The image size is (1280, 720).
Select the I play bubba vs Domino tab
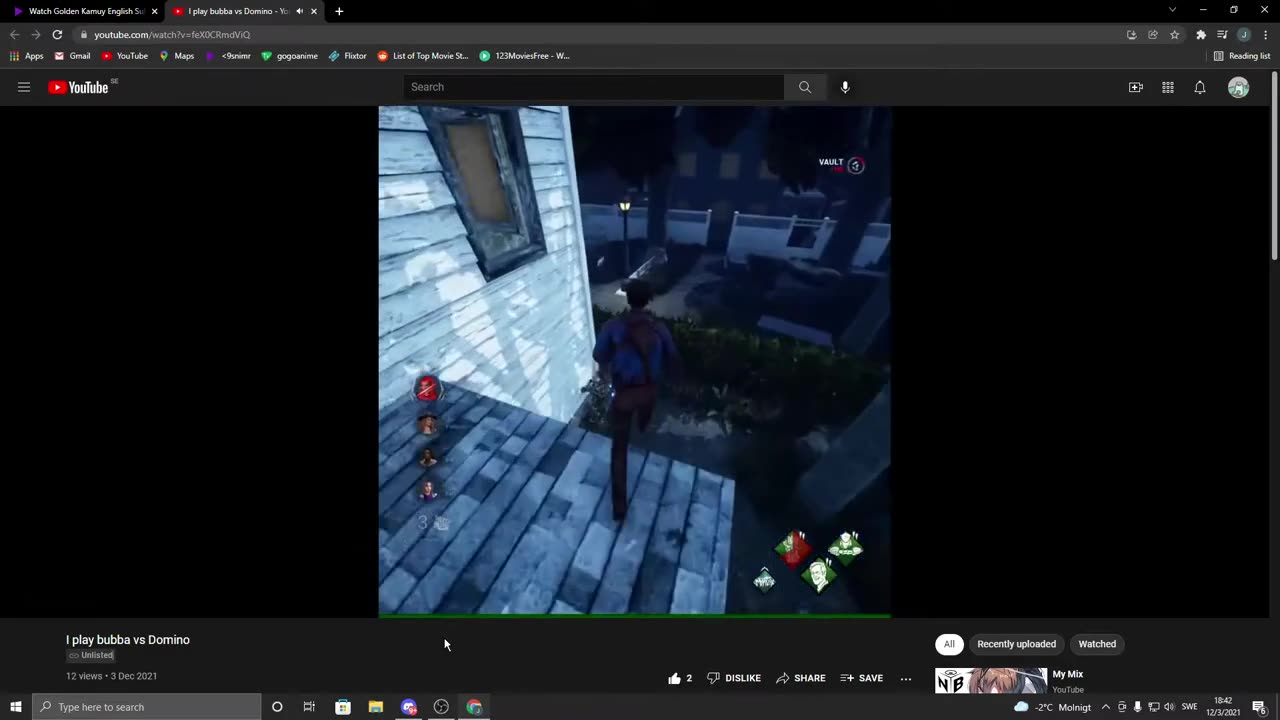236,11
